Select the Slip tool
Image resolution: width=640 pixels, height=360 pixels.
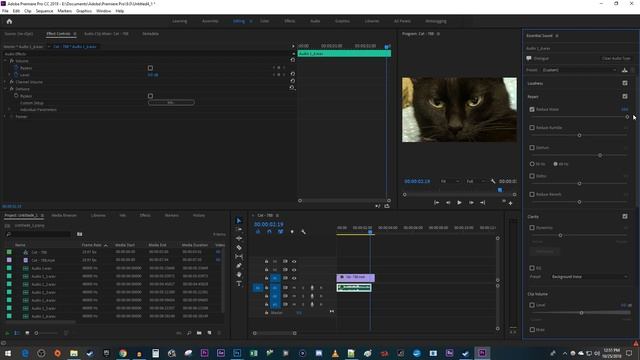[239, 256]
